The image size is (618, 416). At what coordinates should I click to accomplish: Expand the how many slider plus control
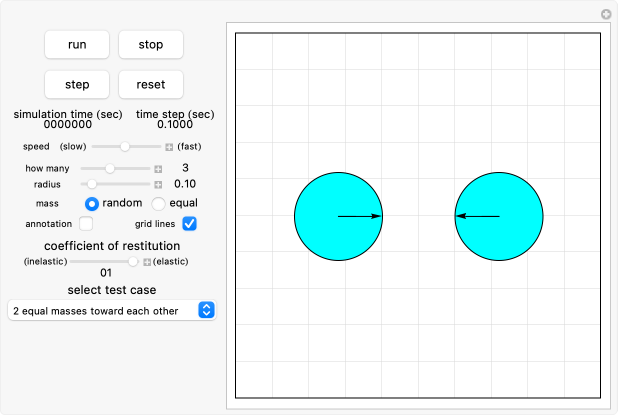click(158, 169)
